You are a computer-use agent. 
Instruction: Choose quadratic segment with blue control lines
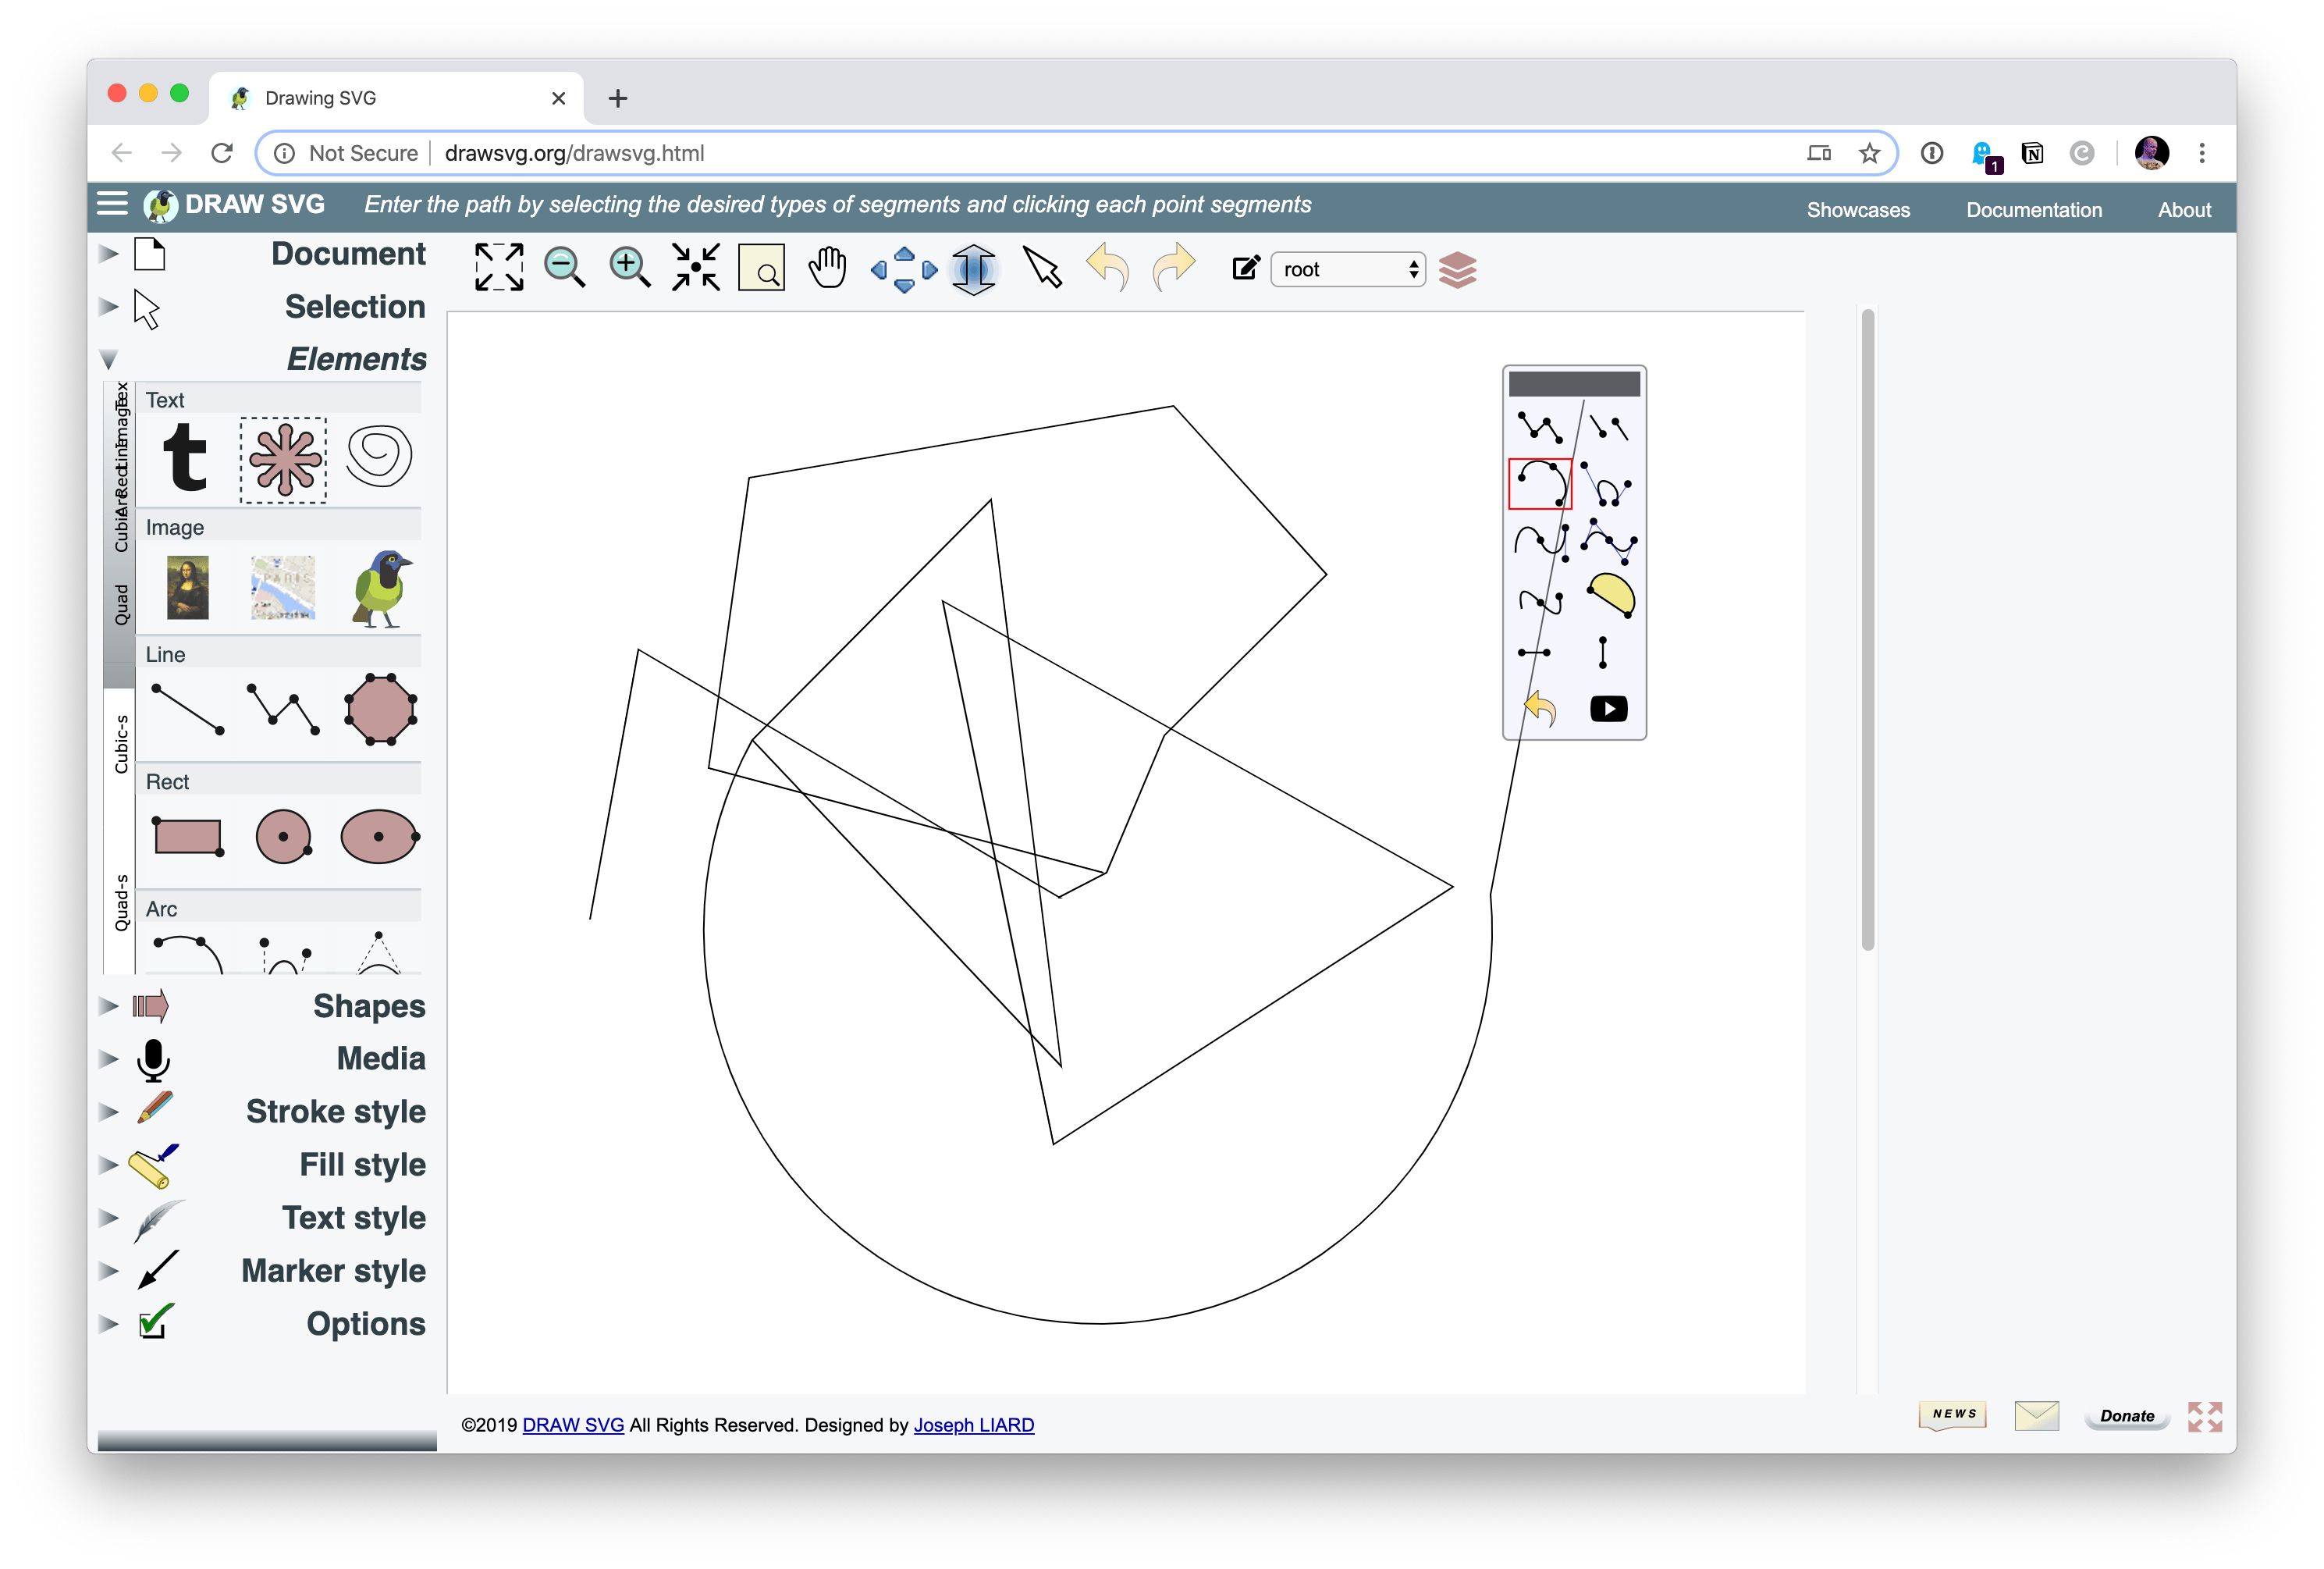[1609, 541]
